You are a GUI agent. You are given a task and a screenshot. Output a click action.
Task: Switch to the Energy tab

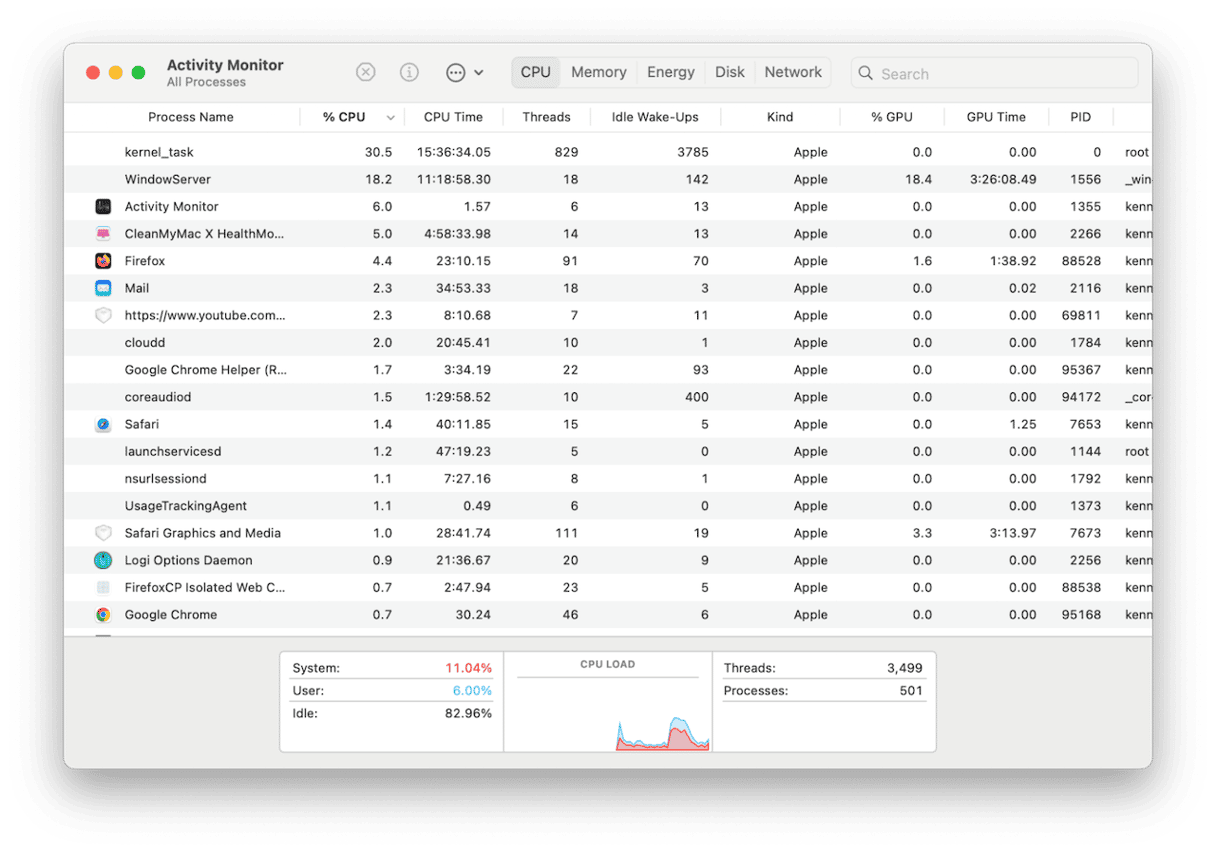point(670,72)
